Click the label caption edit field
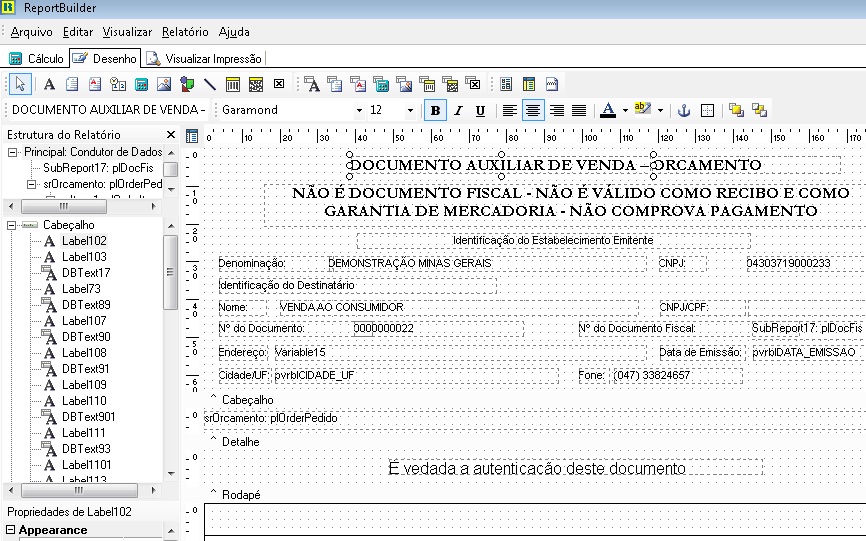Viewport: 866px width, 541px height. pos(108,110)
